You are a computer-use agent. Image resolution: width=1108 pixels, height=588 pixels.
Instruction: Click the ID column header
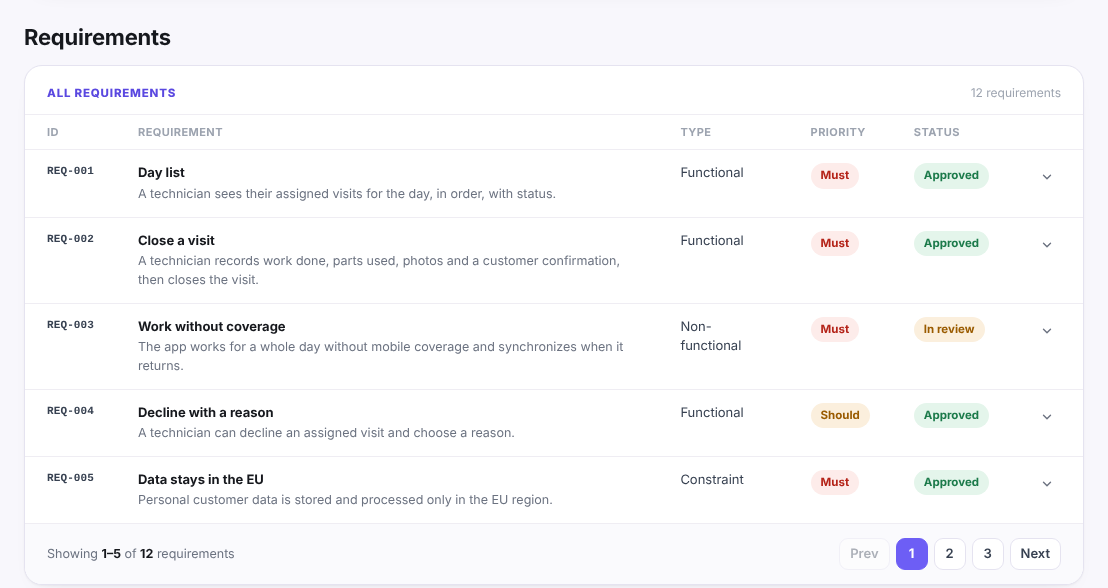point(53,132)
